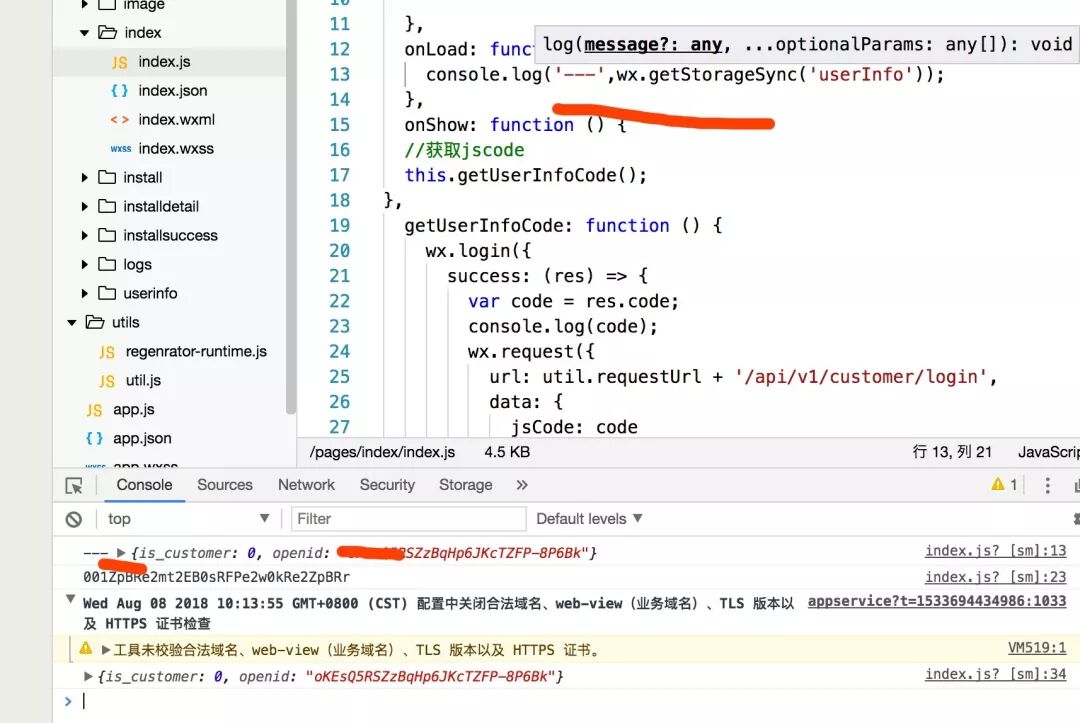Screen dimensions: 1080x723
Task: Click the braces icon beside app.json
Action: pos(94,439)
